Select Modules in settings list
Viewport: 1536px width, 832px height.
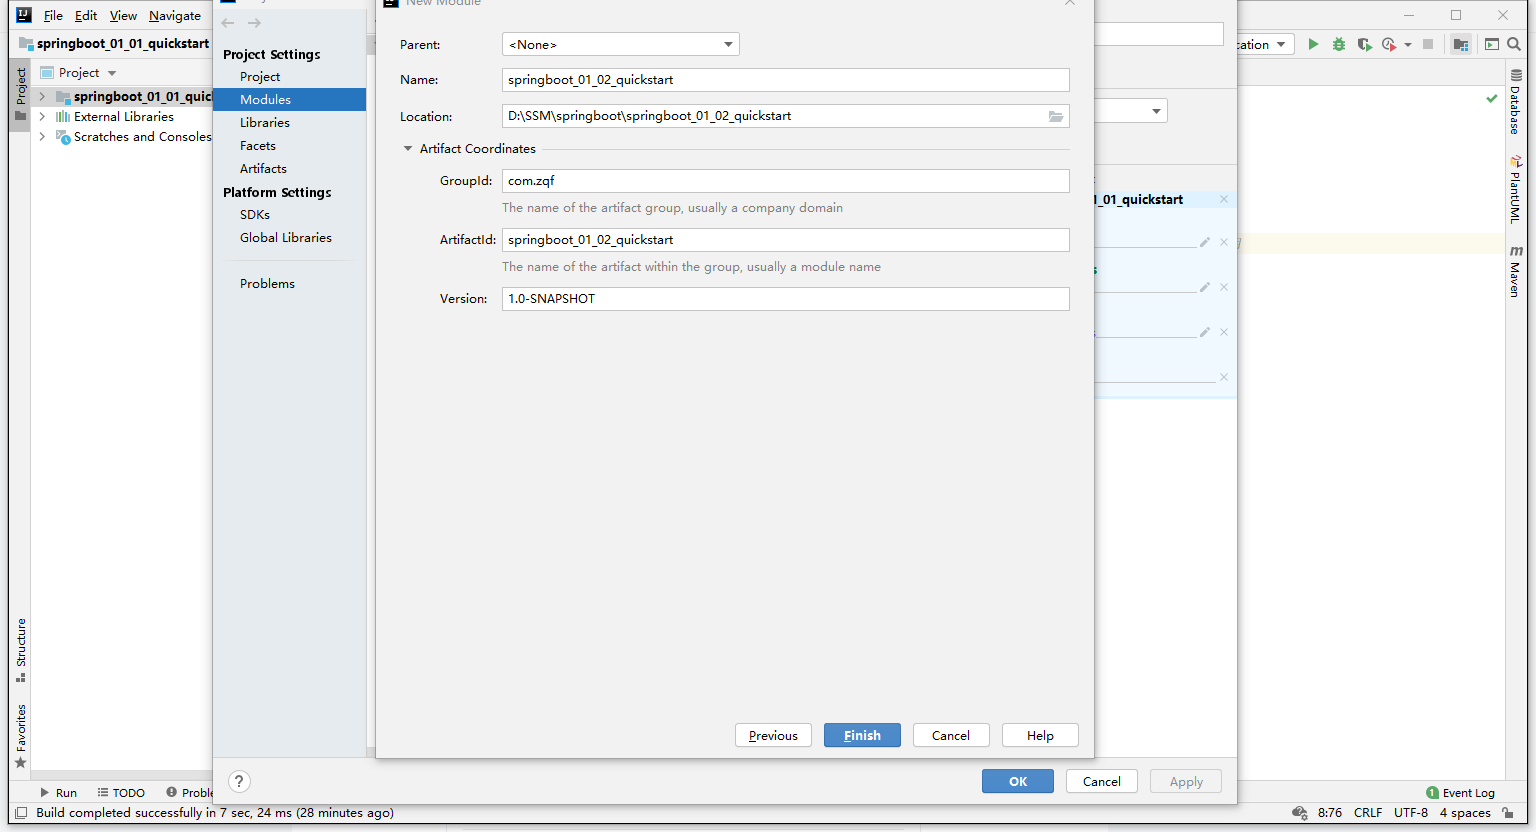290,100
